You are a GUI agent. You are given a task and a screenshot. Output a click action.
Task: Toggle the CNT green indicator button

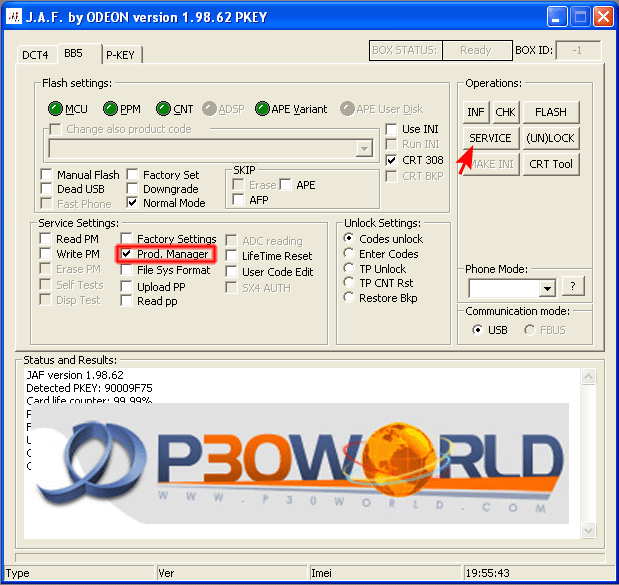tap(163, 109)
